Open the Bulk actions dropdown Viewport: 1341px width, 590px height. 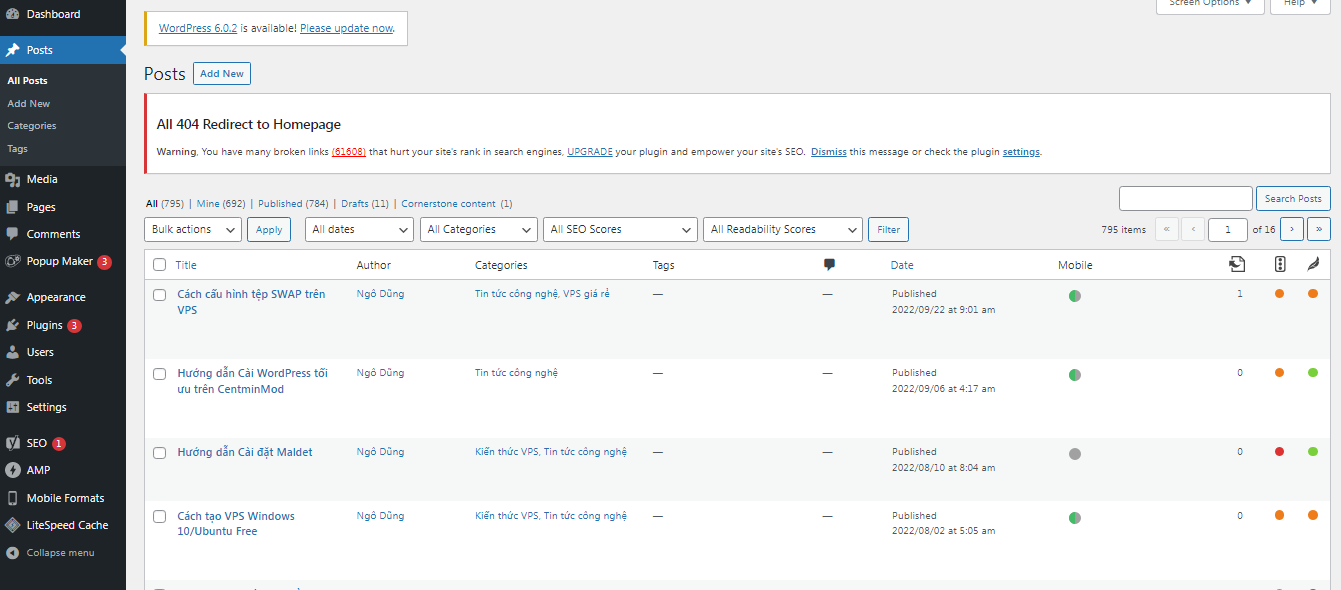point(192,229)
